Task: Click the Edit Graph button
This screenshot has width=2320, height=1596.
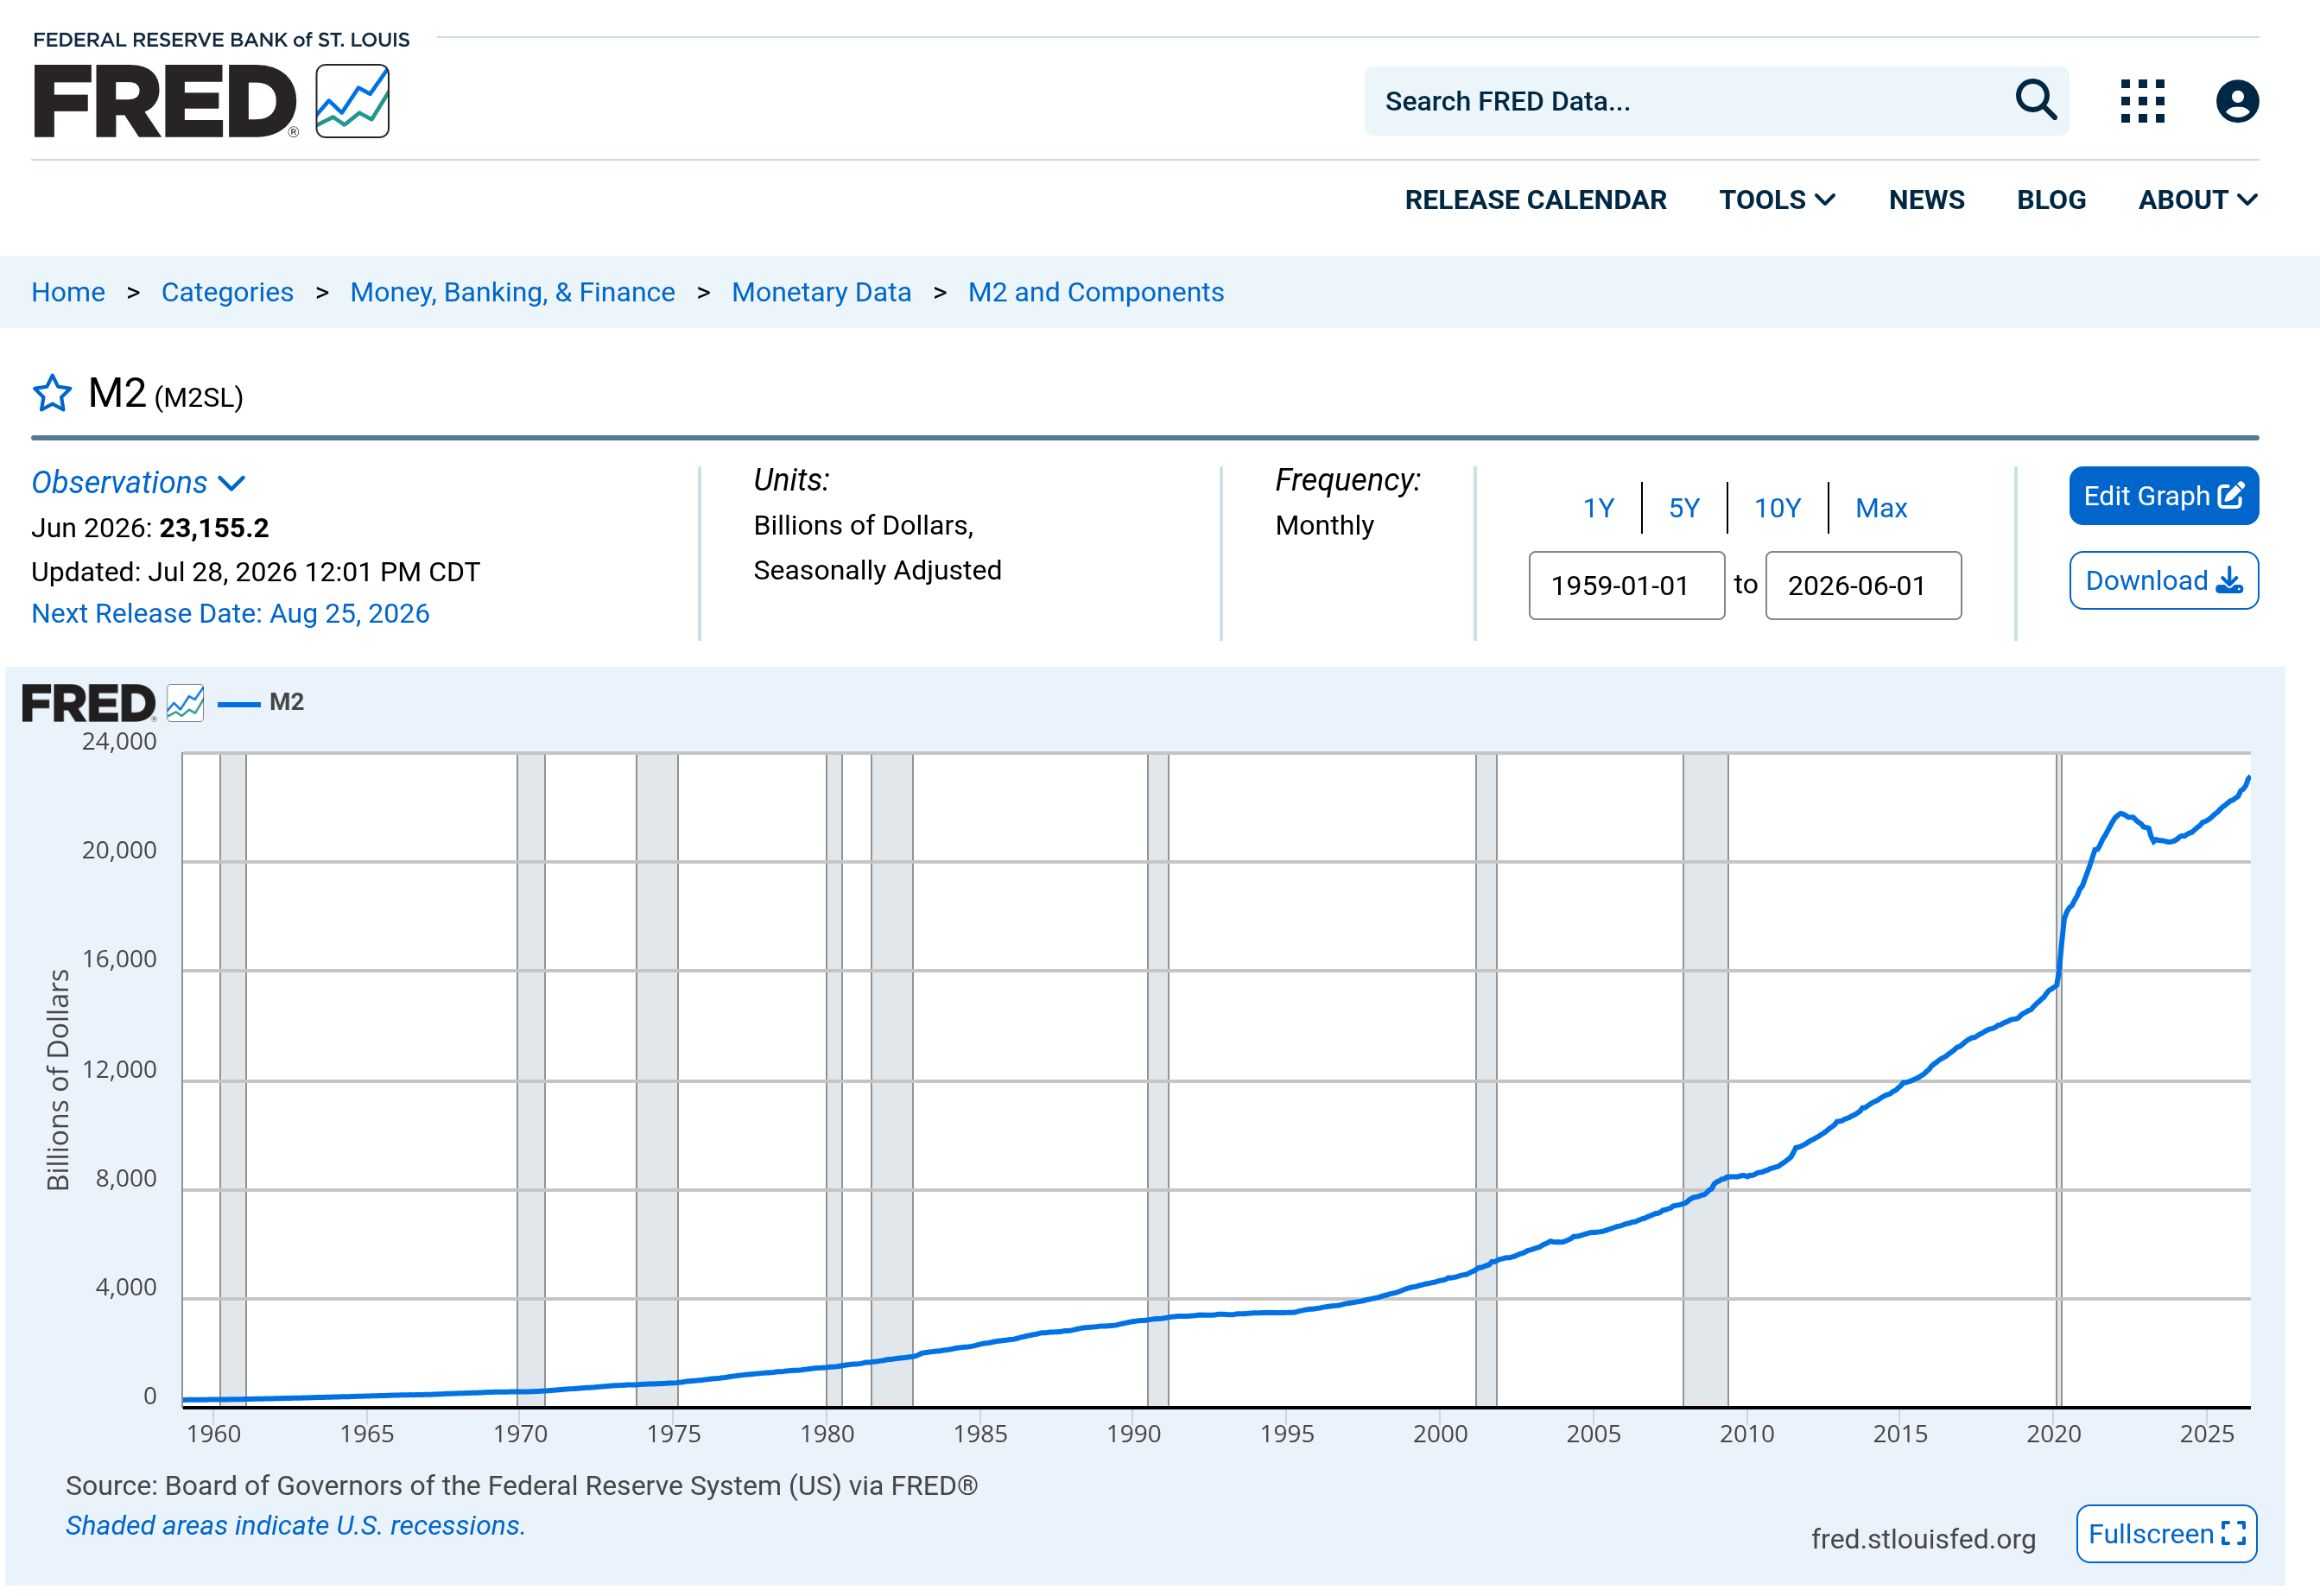Action: [2163, 496]
